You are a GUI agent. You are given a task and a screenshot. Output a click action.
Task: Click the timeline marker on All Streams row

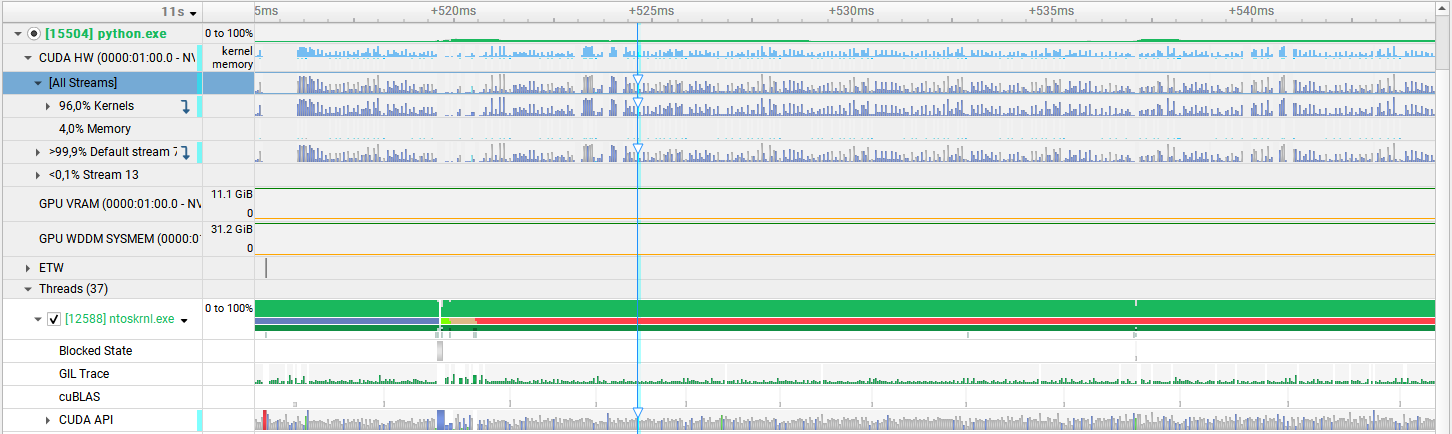[x=637, y=82]
